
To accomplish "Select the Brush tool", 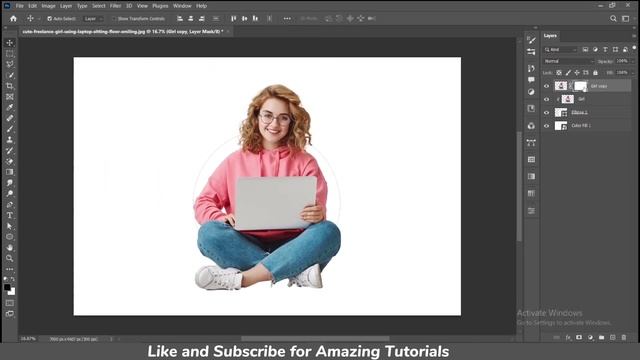I will click(x=10, y=129).
